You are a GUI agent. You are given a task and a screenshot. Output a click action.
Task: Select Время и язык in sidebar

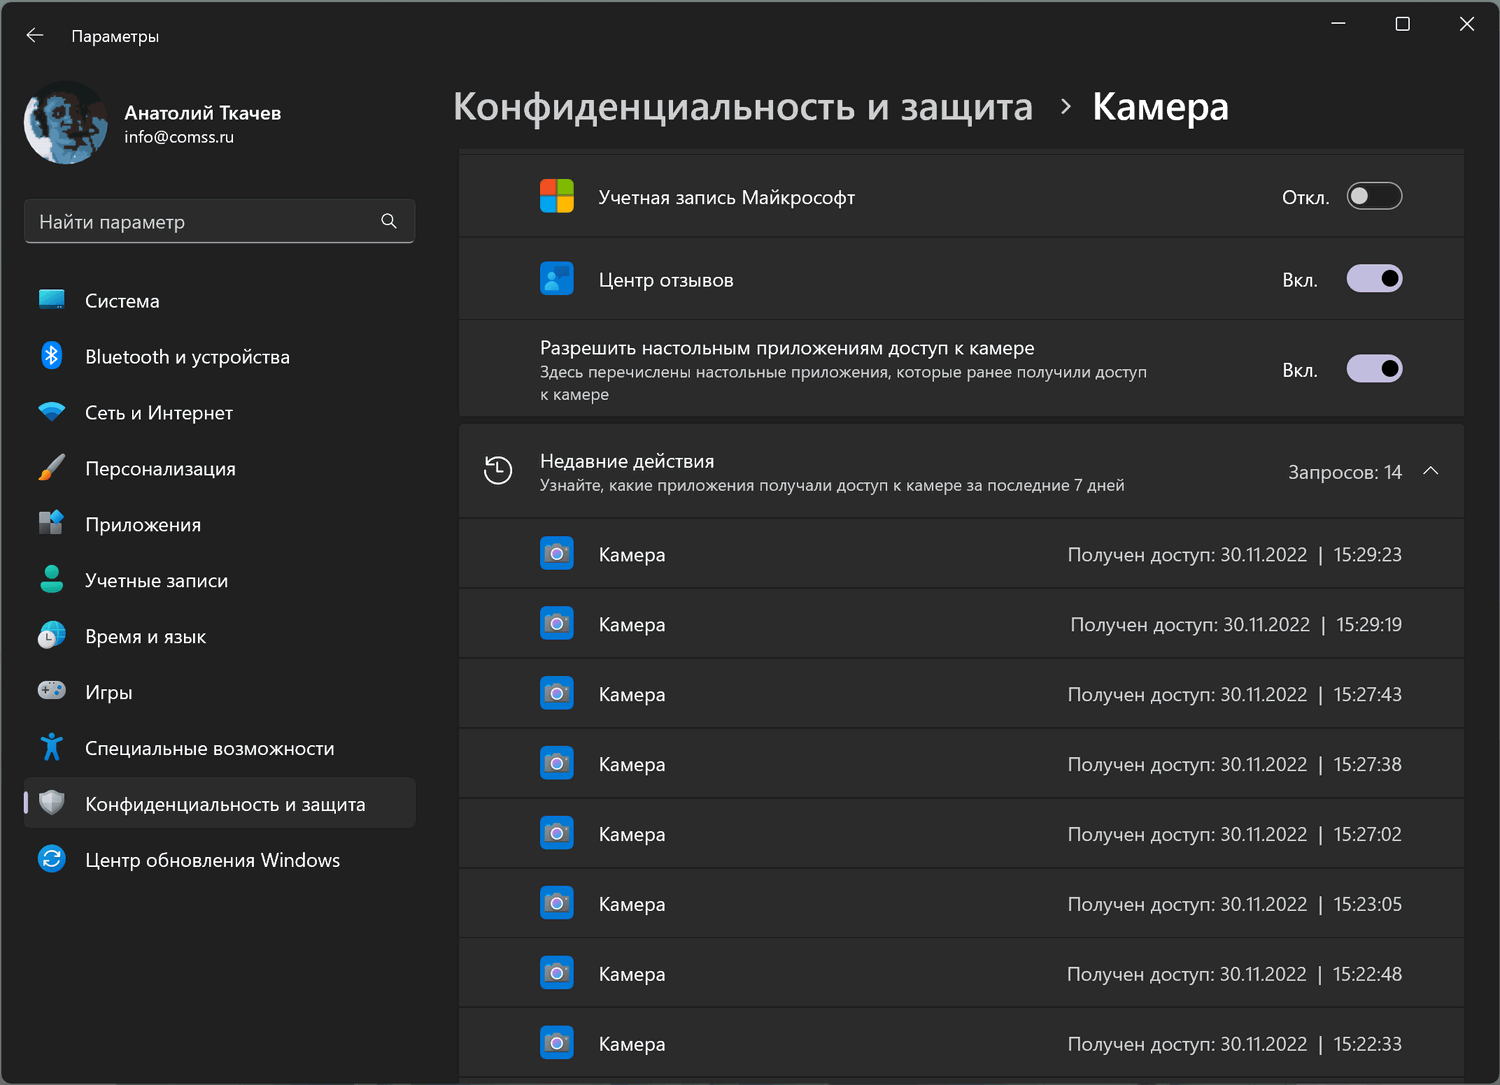click(x=146, y=637)
